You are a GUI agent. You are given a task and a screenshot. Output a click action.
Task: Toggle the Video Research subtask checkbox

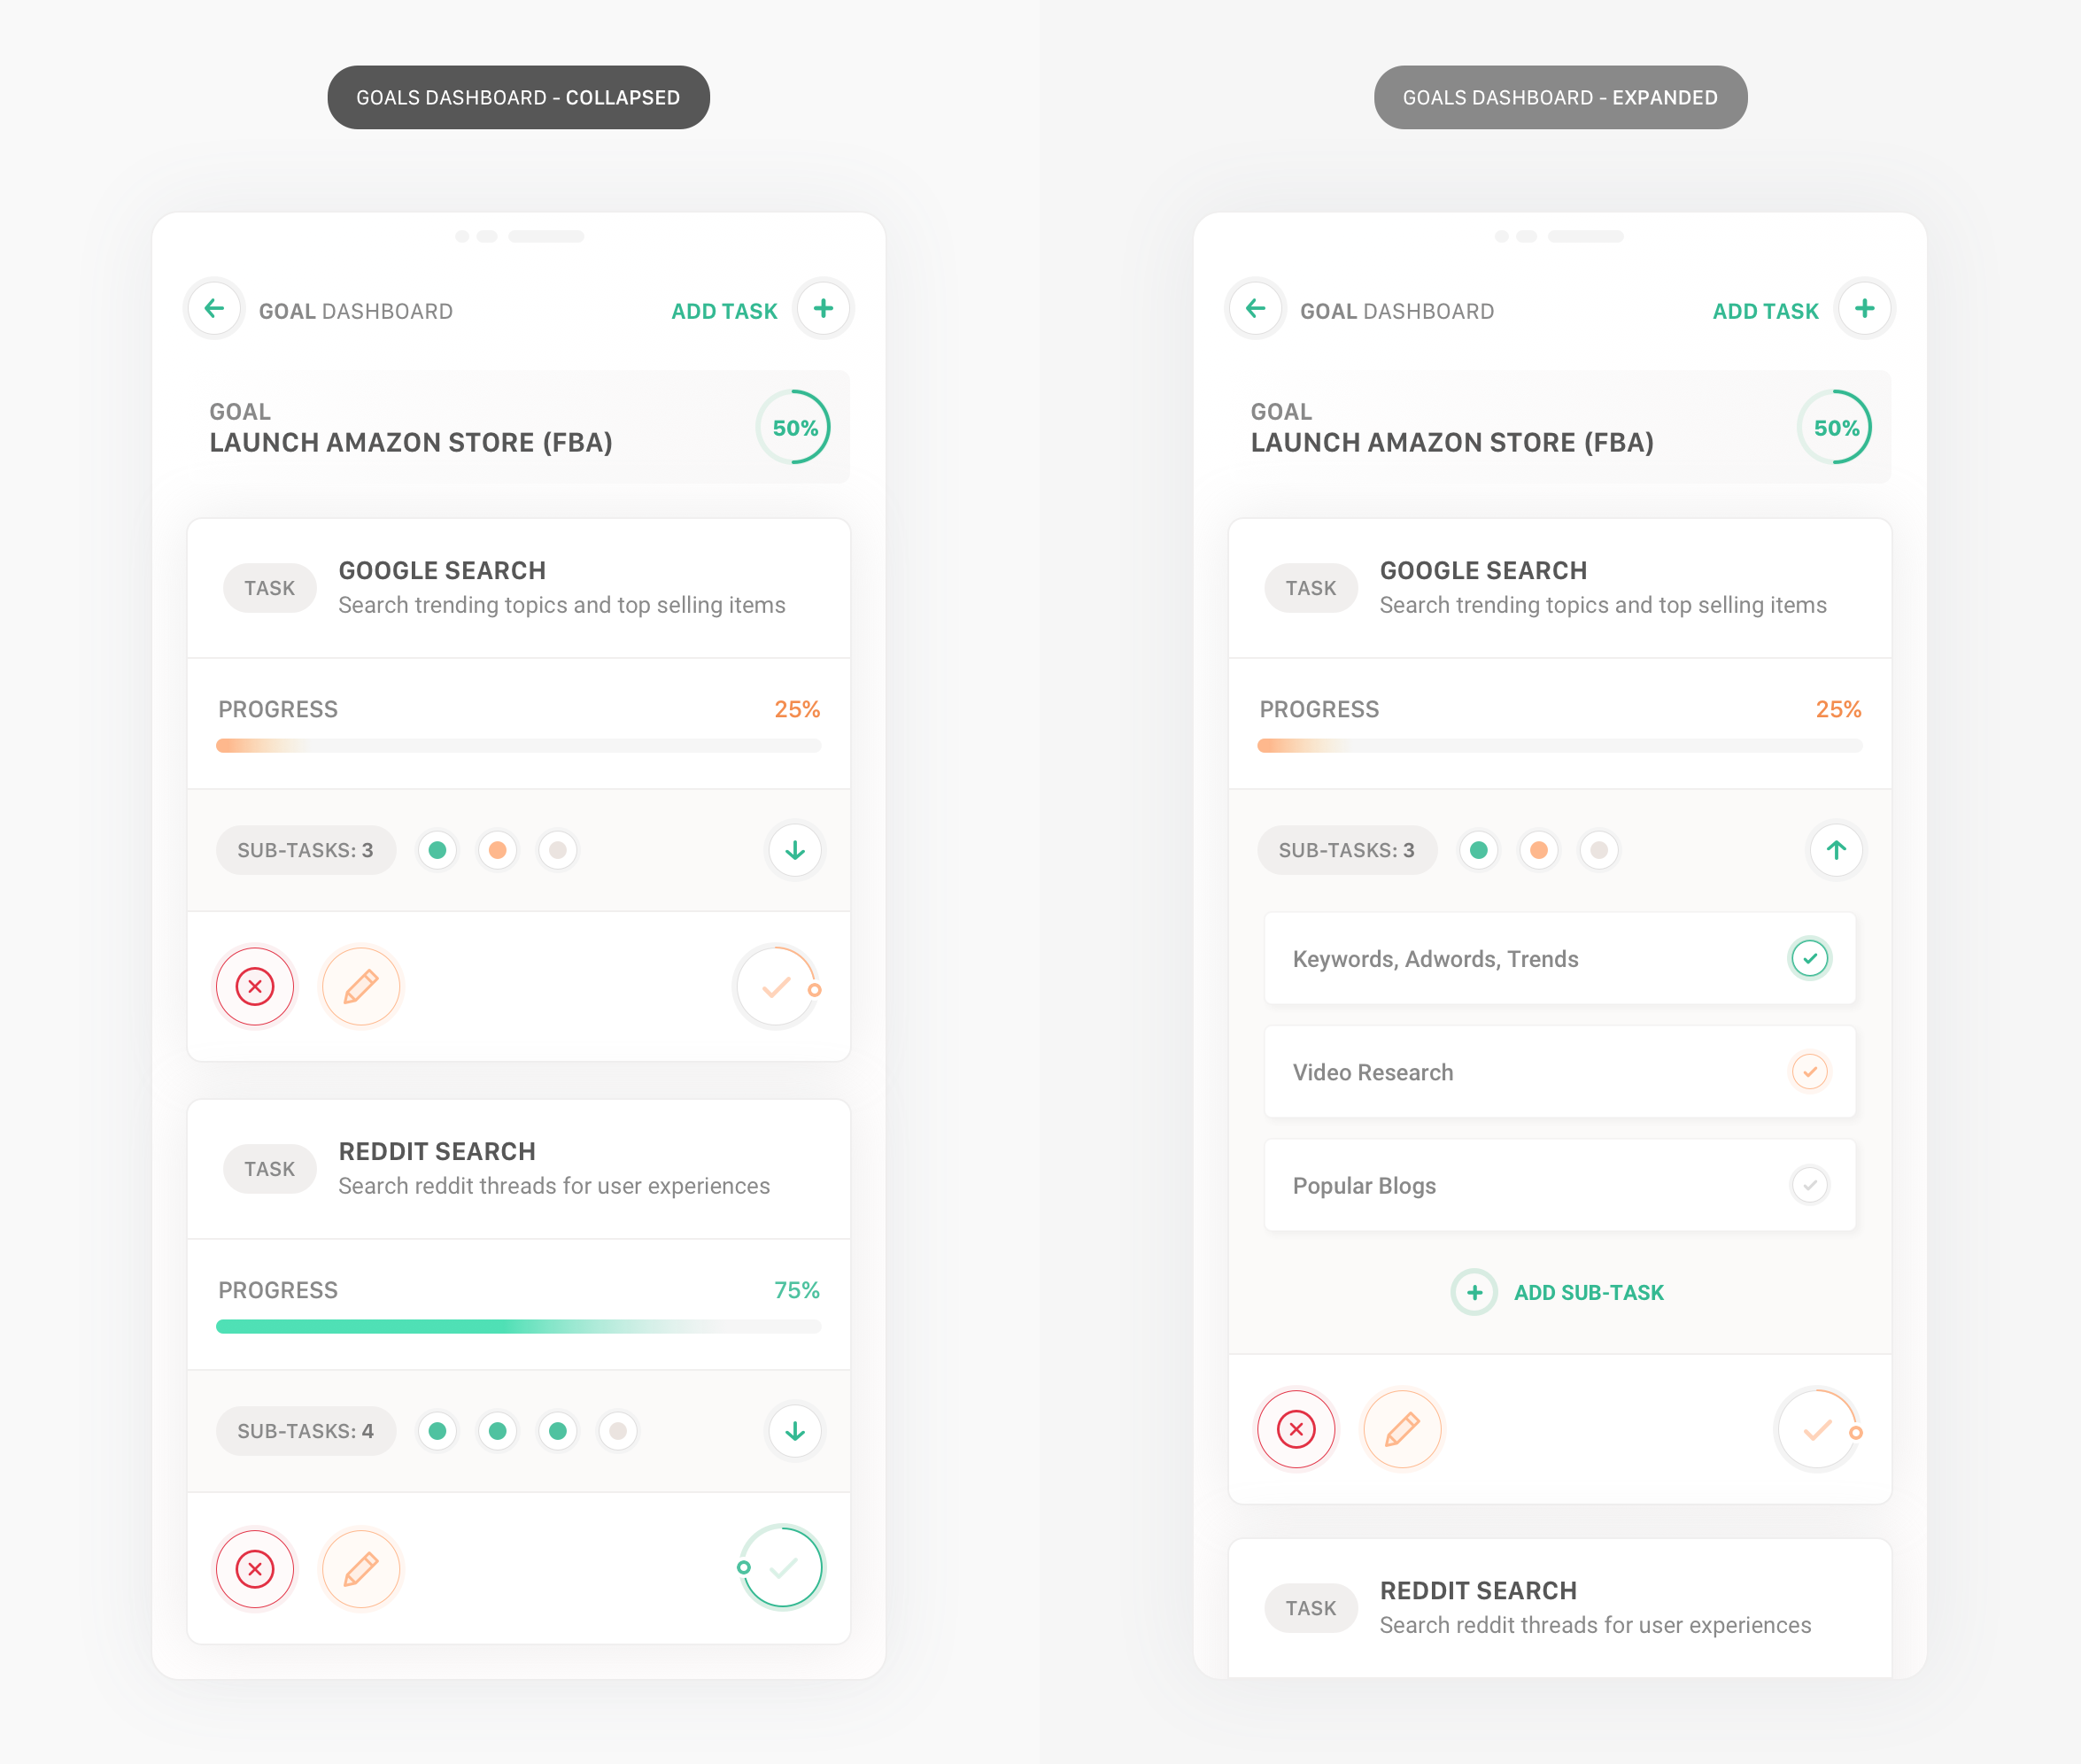(x=1810, y=1071)
